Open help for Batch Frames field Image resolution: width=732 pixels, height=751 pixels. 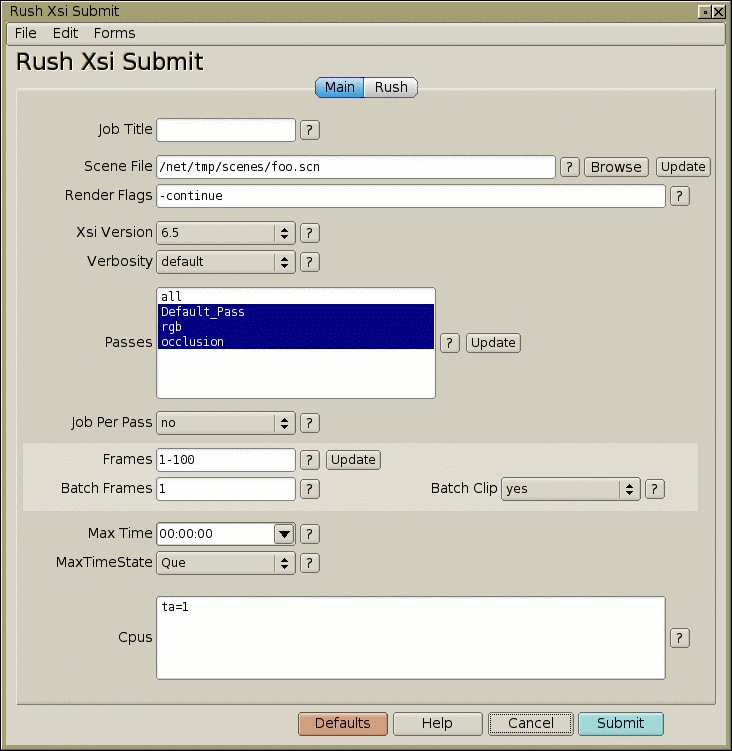(309, 489)
